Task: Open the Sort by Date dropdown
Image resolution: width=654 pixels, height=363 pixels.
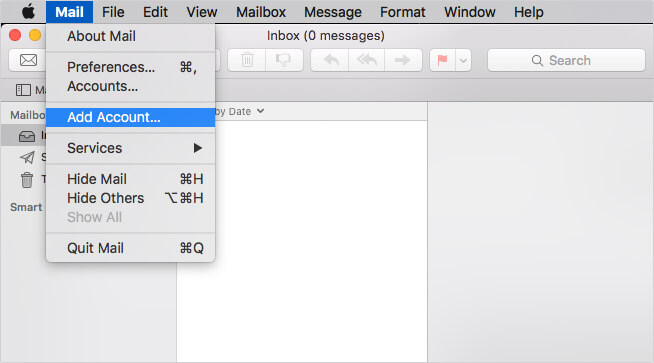Action: click(x=240, y=111)
